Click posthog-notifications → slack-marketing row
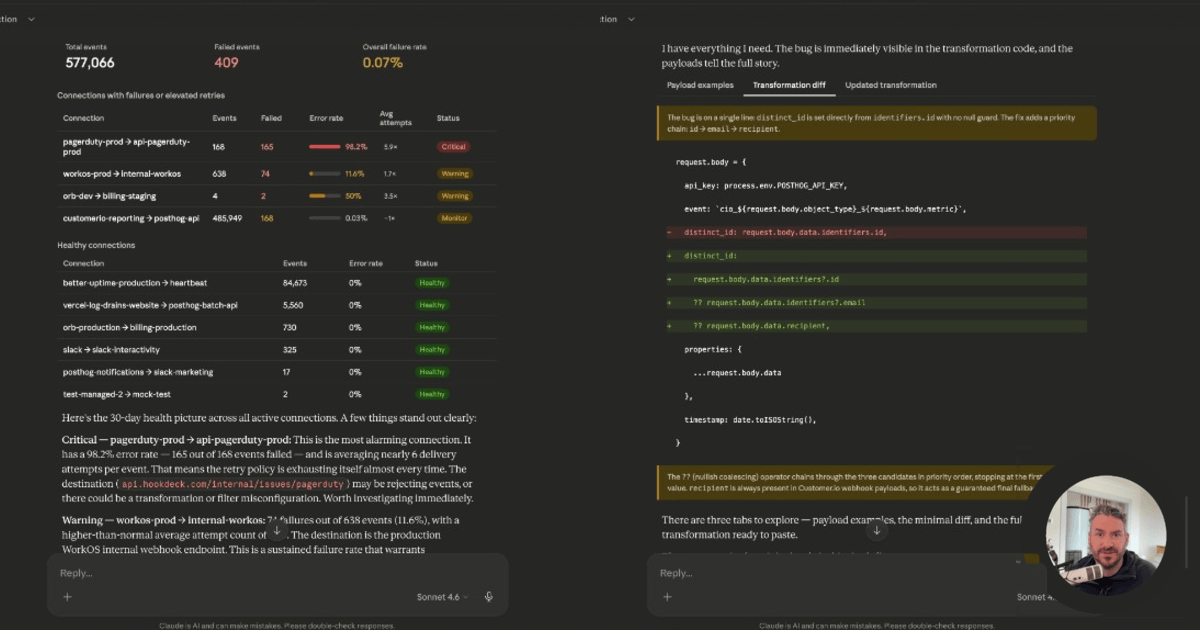 click(276, 372)
